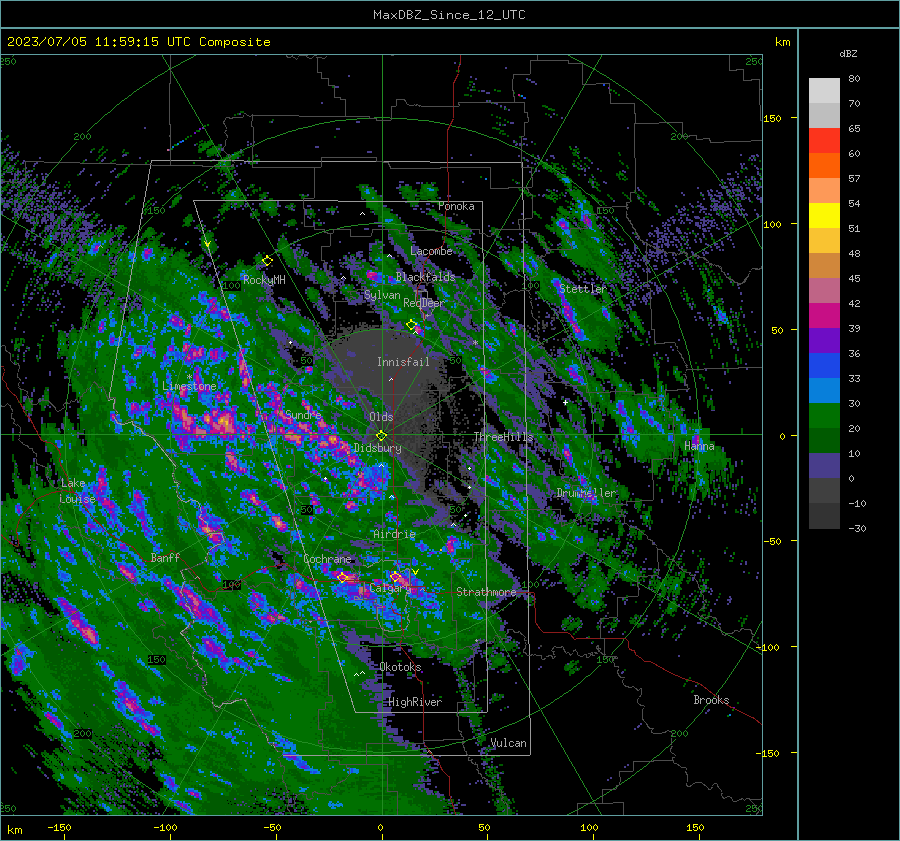Select the RedDeer map label
The image size is (900, 841).
424,303
